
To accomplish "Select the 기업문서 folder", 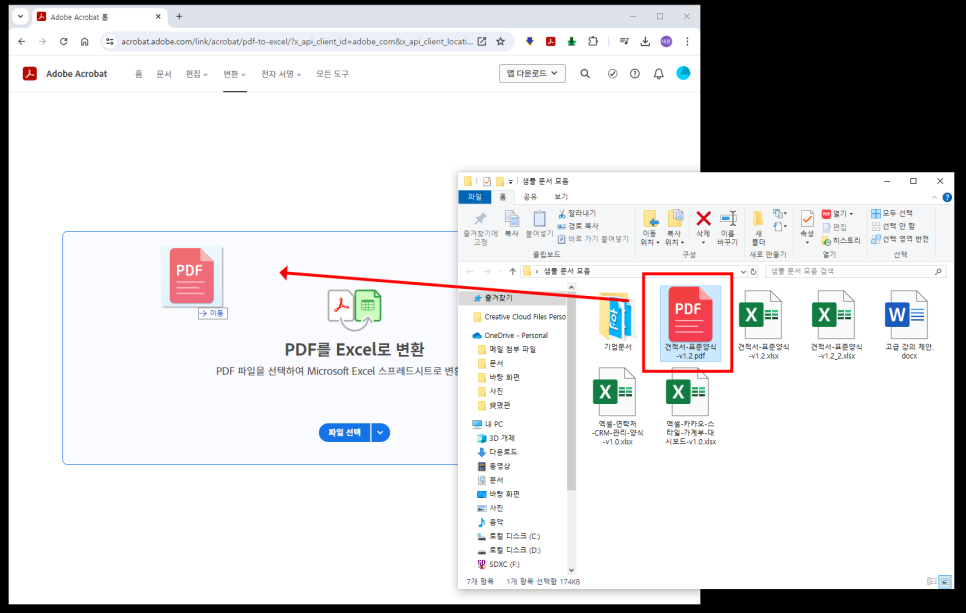I will tap(617, 322).
